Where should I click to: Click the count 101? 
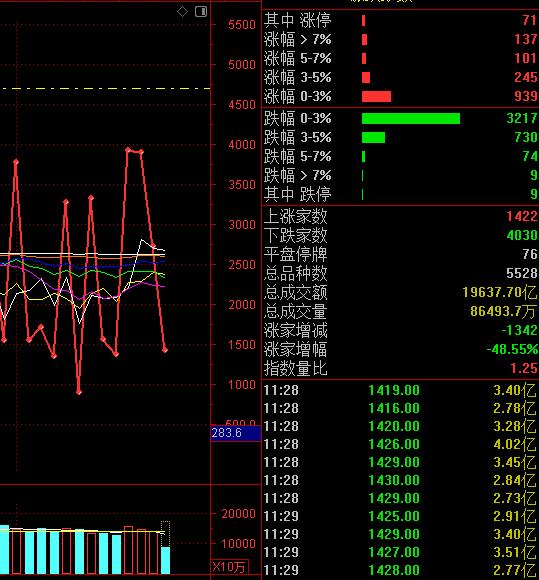[x=526, y=58]
